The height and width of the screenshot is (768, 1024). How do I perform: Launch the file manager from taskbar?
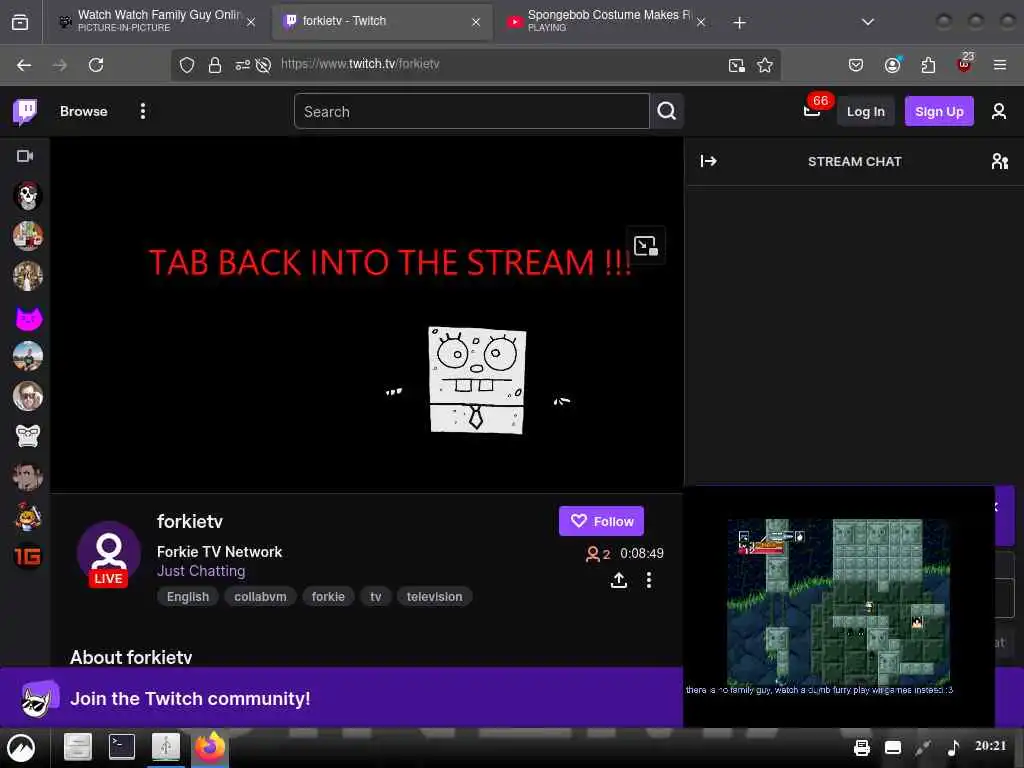(x=78, y=747)
